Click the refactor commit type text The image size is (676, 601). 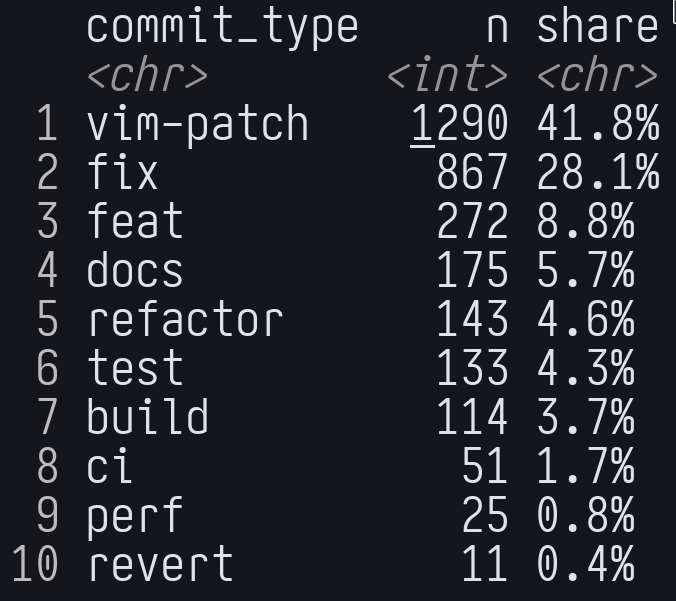click(x=185, y=319)
